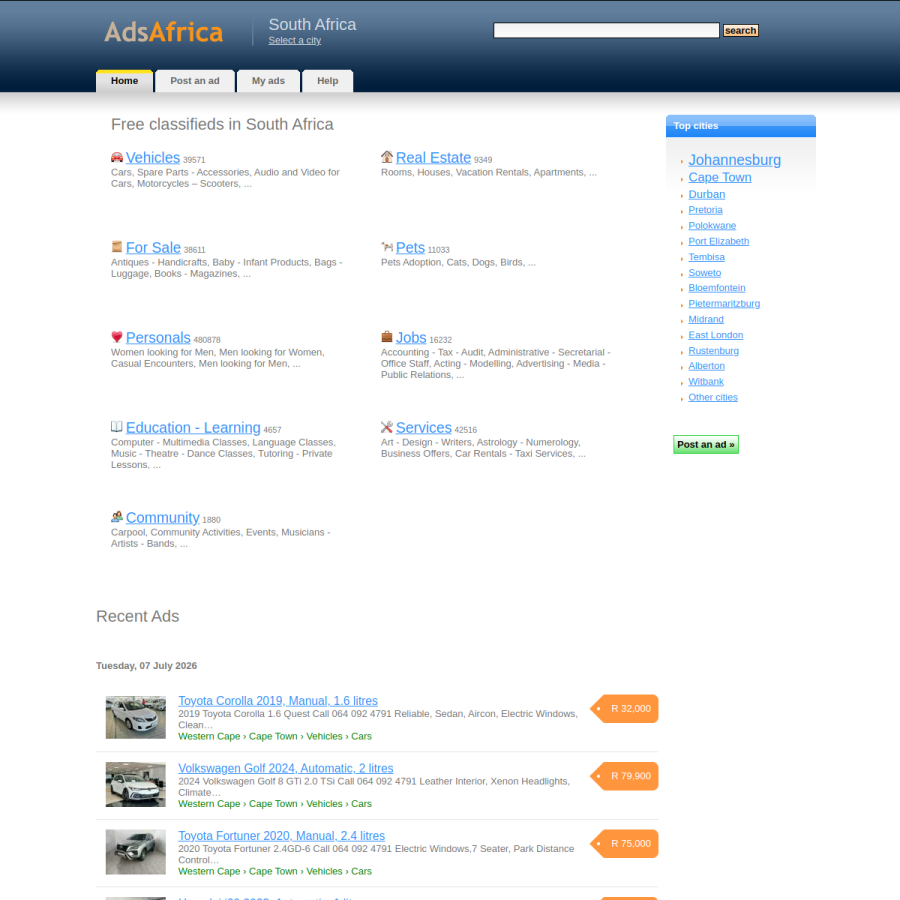Open Port Elizabeth city link
The width and height of the screenshot is (900, 900).
[719, 242]
